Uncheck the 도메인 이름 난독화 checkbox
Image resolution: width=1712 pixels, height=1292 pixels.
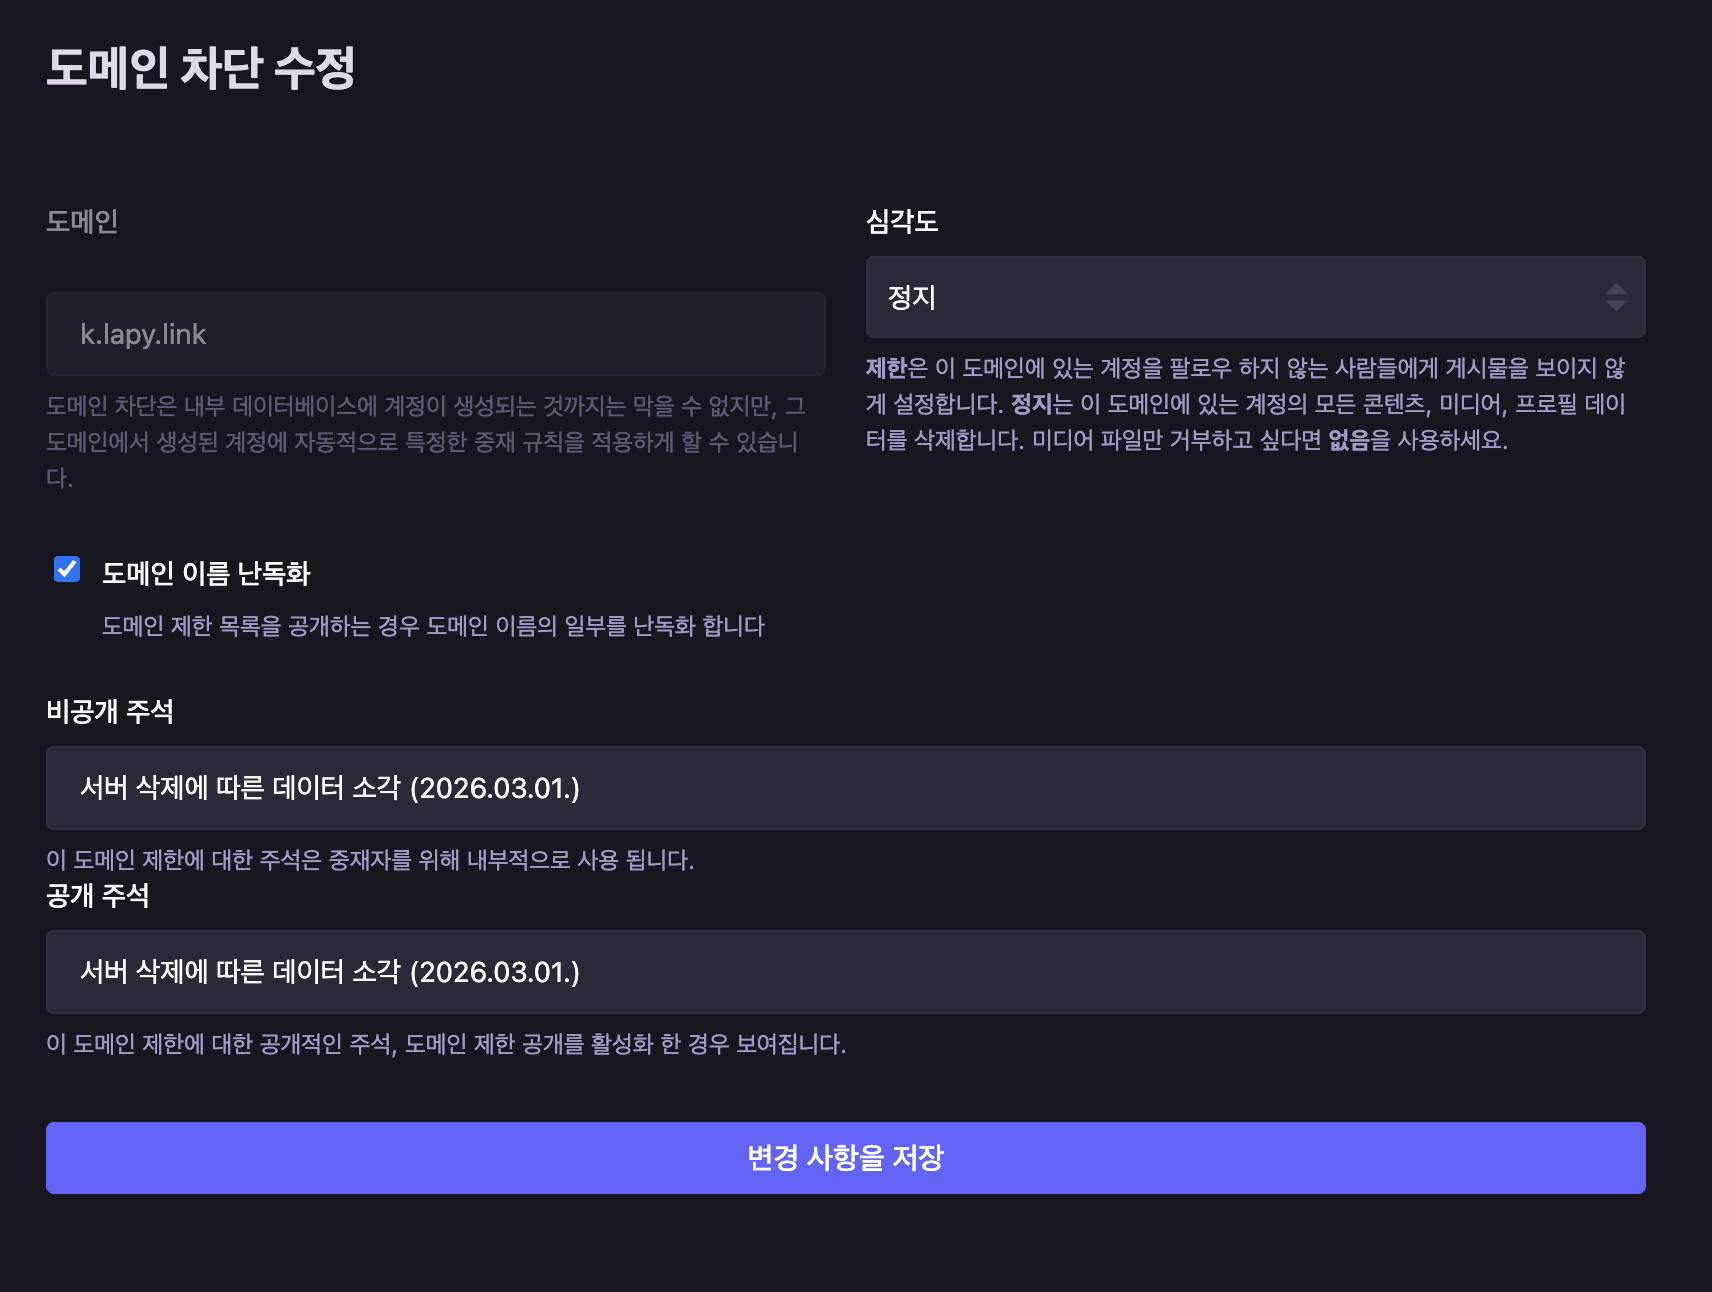click(67, 569)
